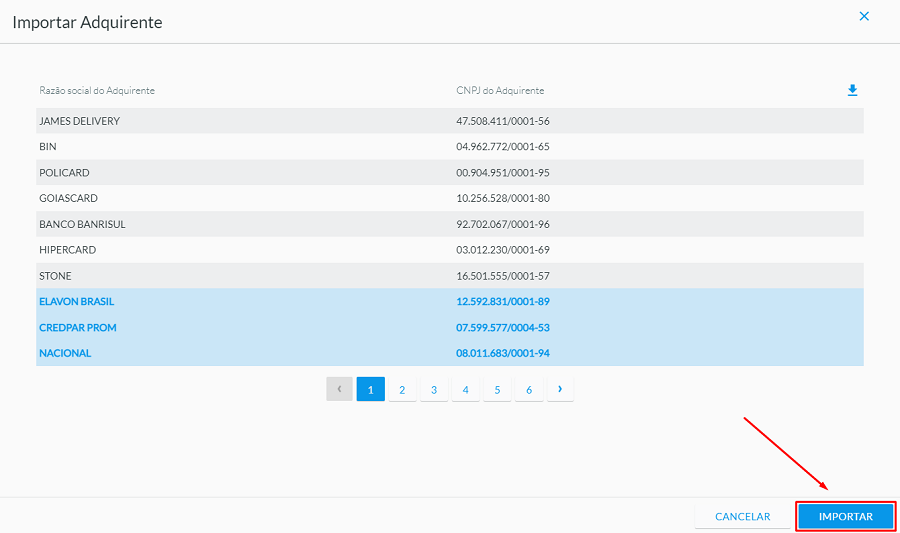Go to previous page arrow in pagination
900x533 pixels.
(339, 389)
